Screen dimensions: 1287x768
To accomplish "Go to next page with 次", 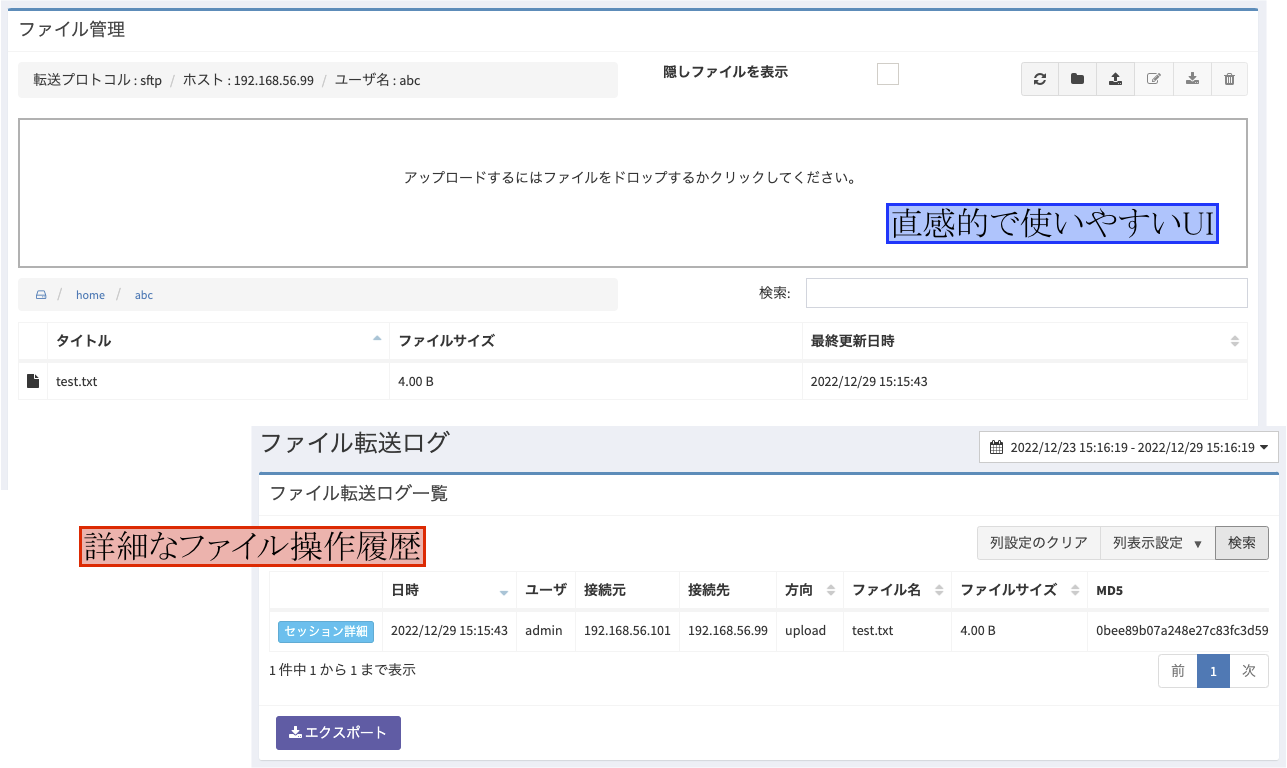I will point(1249,671).
